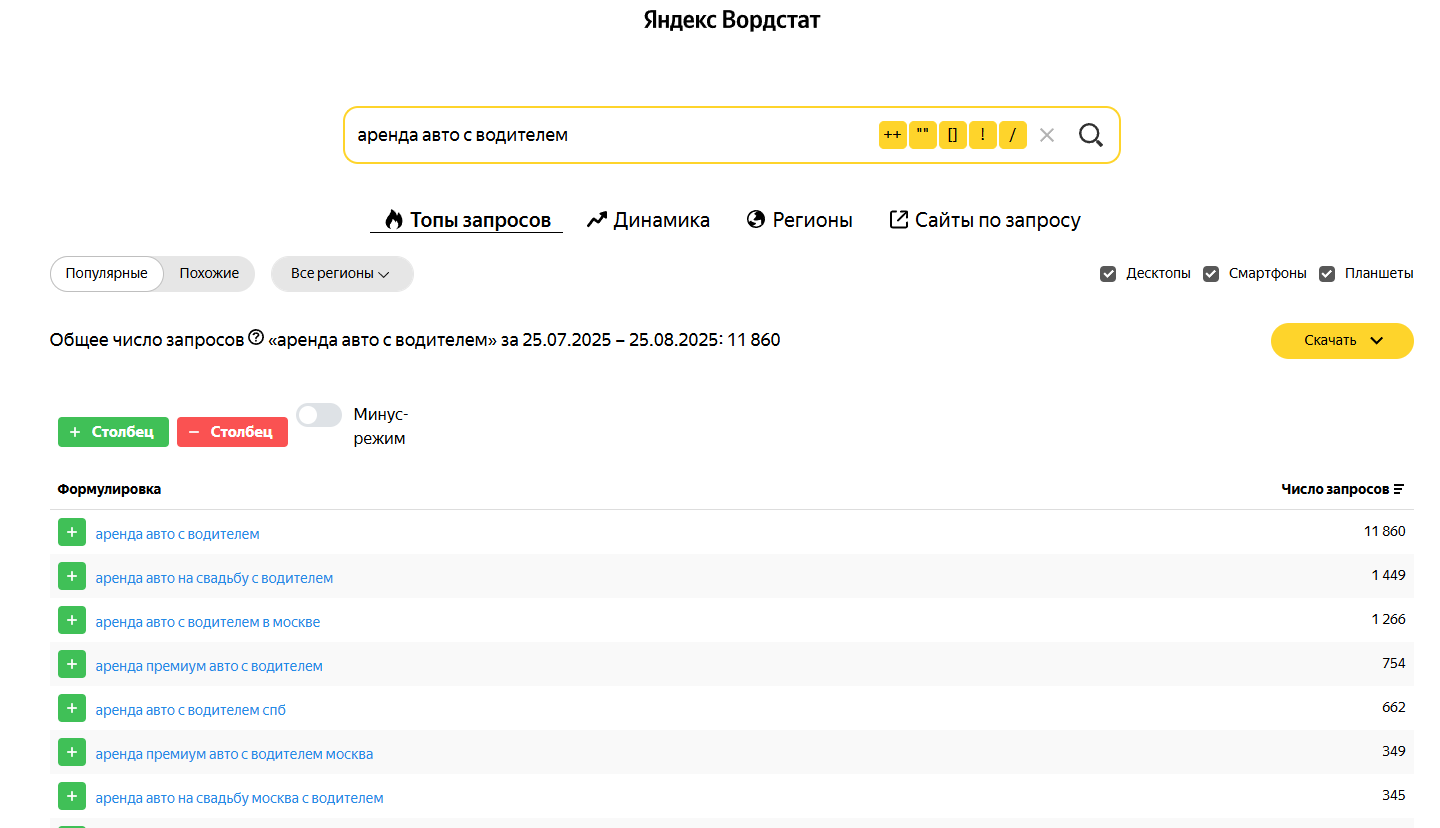Open 'аренда авто с водителем спб' link
The image size is (1440, 828).
click(191, 710)
